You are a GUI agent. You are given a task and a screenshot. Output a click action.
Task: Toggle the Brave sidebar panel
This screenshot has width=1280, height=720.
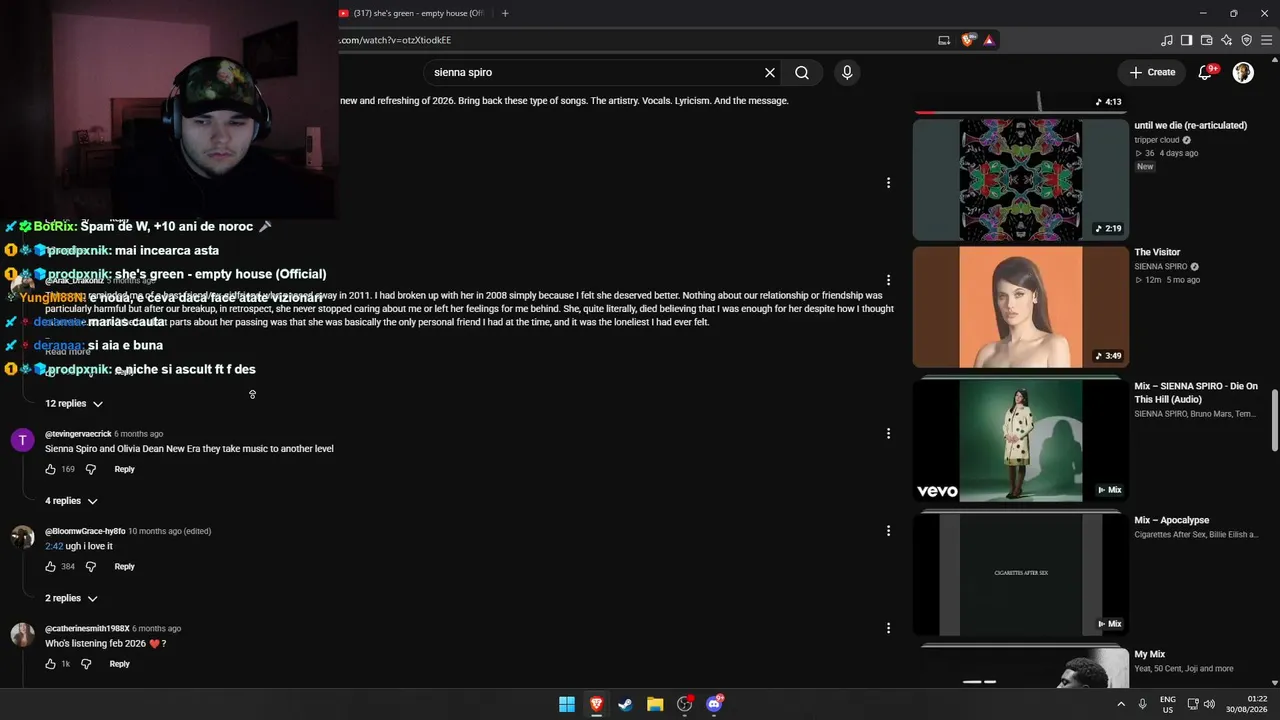pos(1187,40)
